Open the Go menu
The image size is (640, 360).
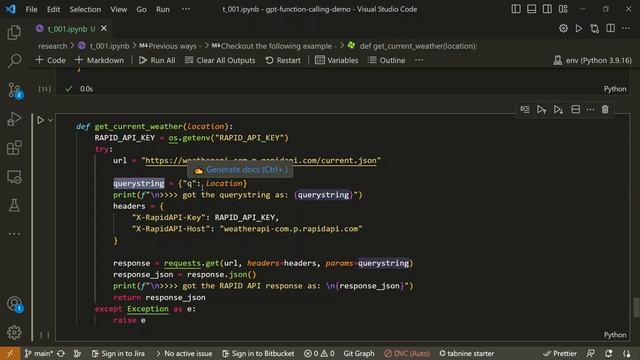click(x=141, y=9)
